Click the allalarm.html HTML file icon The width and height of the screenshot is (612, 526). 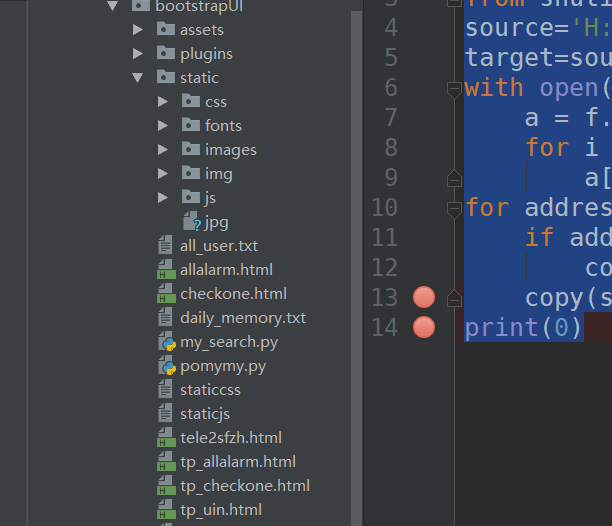click(166, 270)
